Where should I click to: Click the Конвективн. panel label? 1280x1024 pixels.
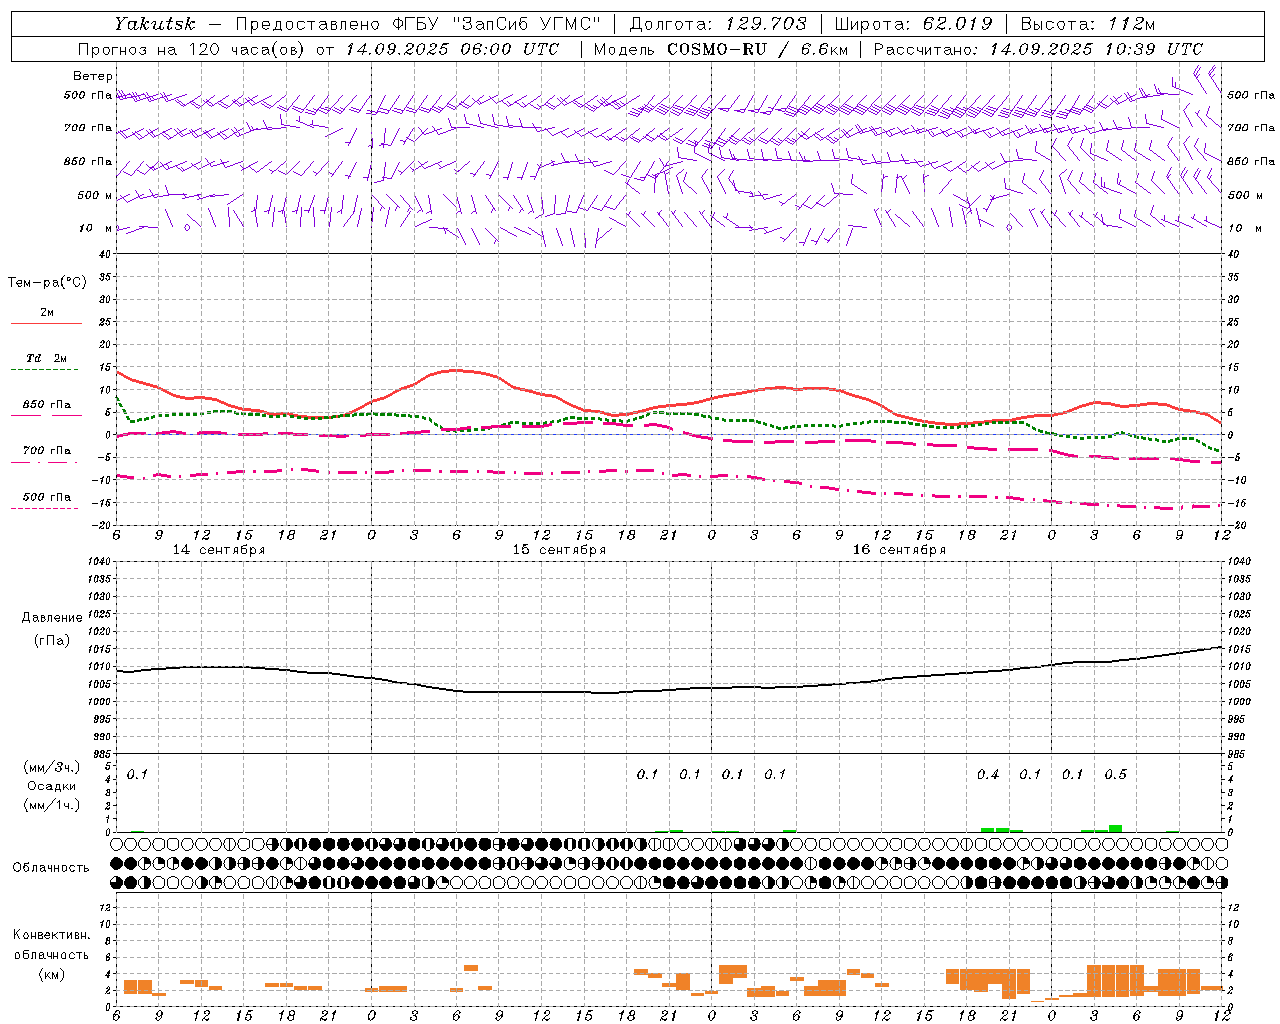pyautogui.click(x=51, y=935)
